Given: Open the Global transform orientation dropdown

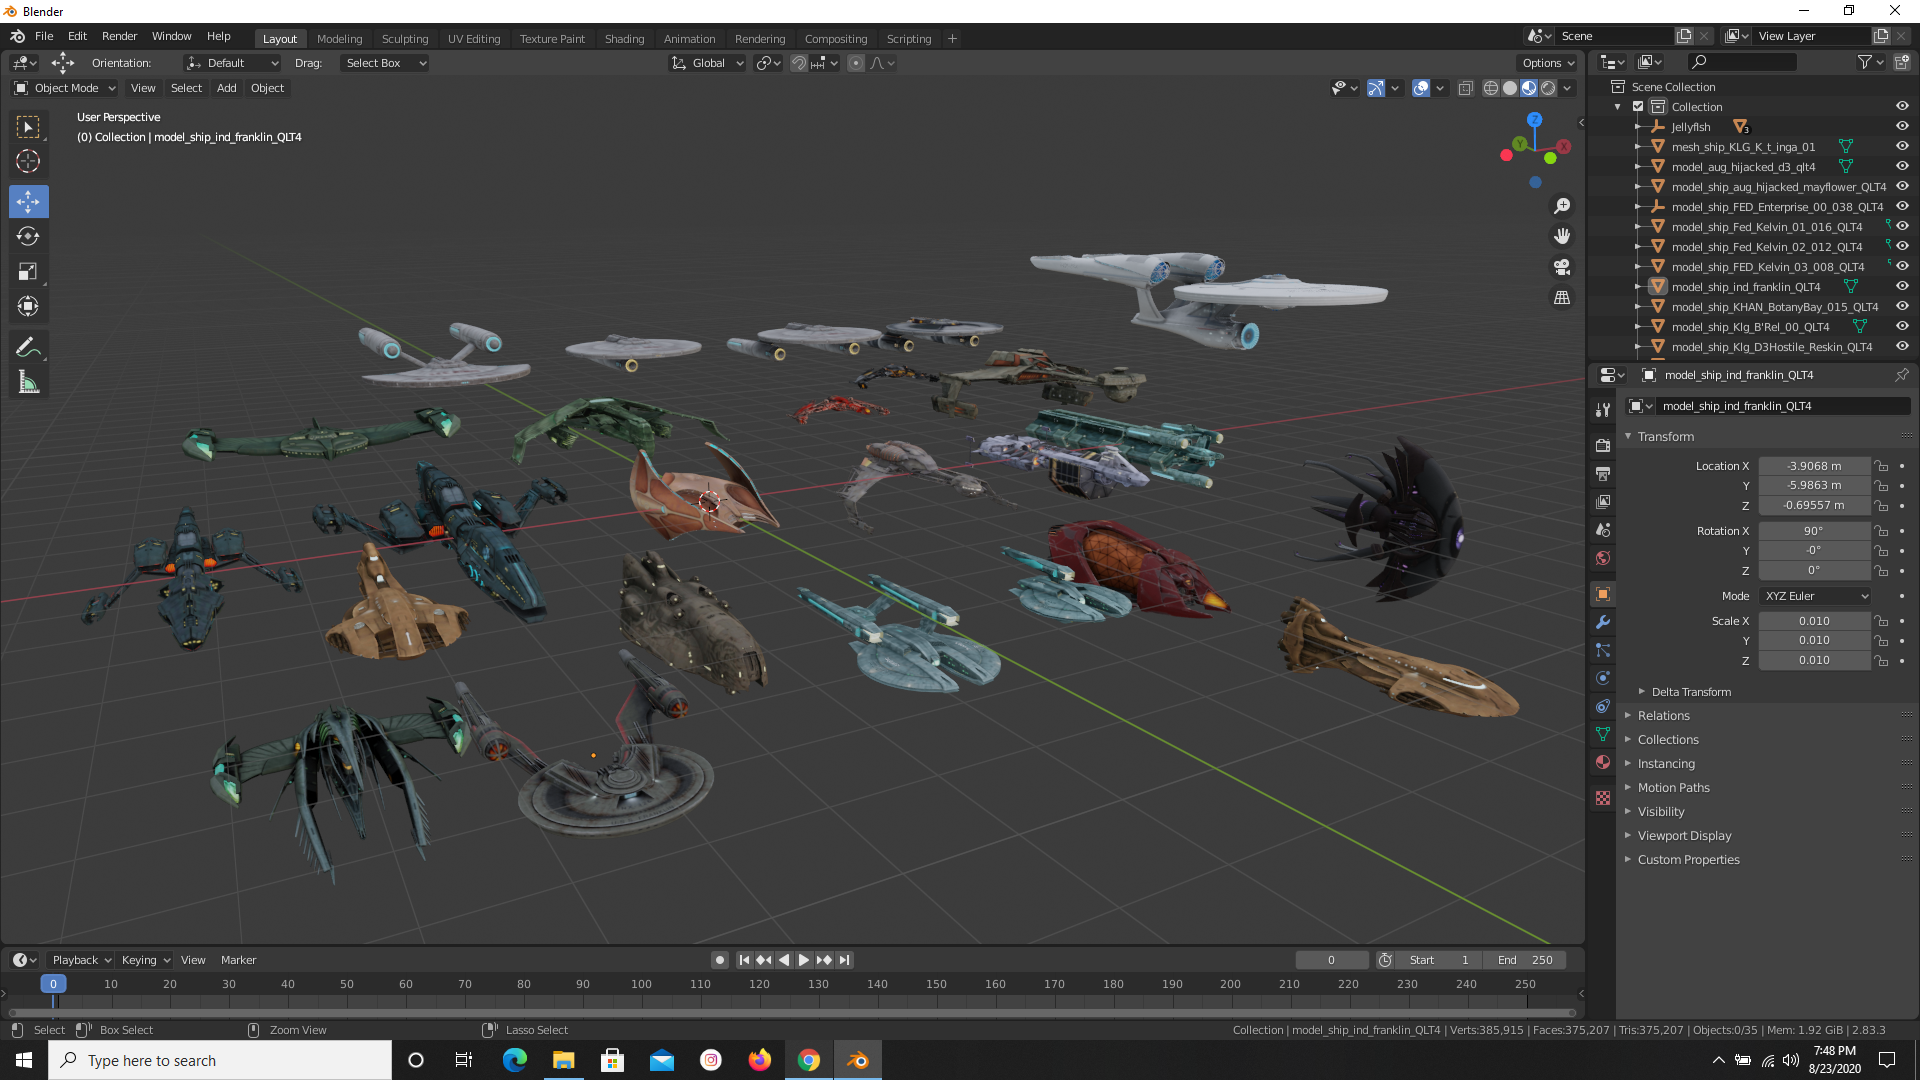Looking at the screenshot, I should point(707,63).
